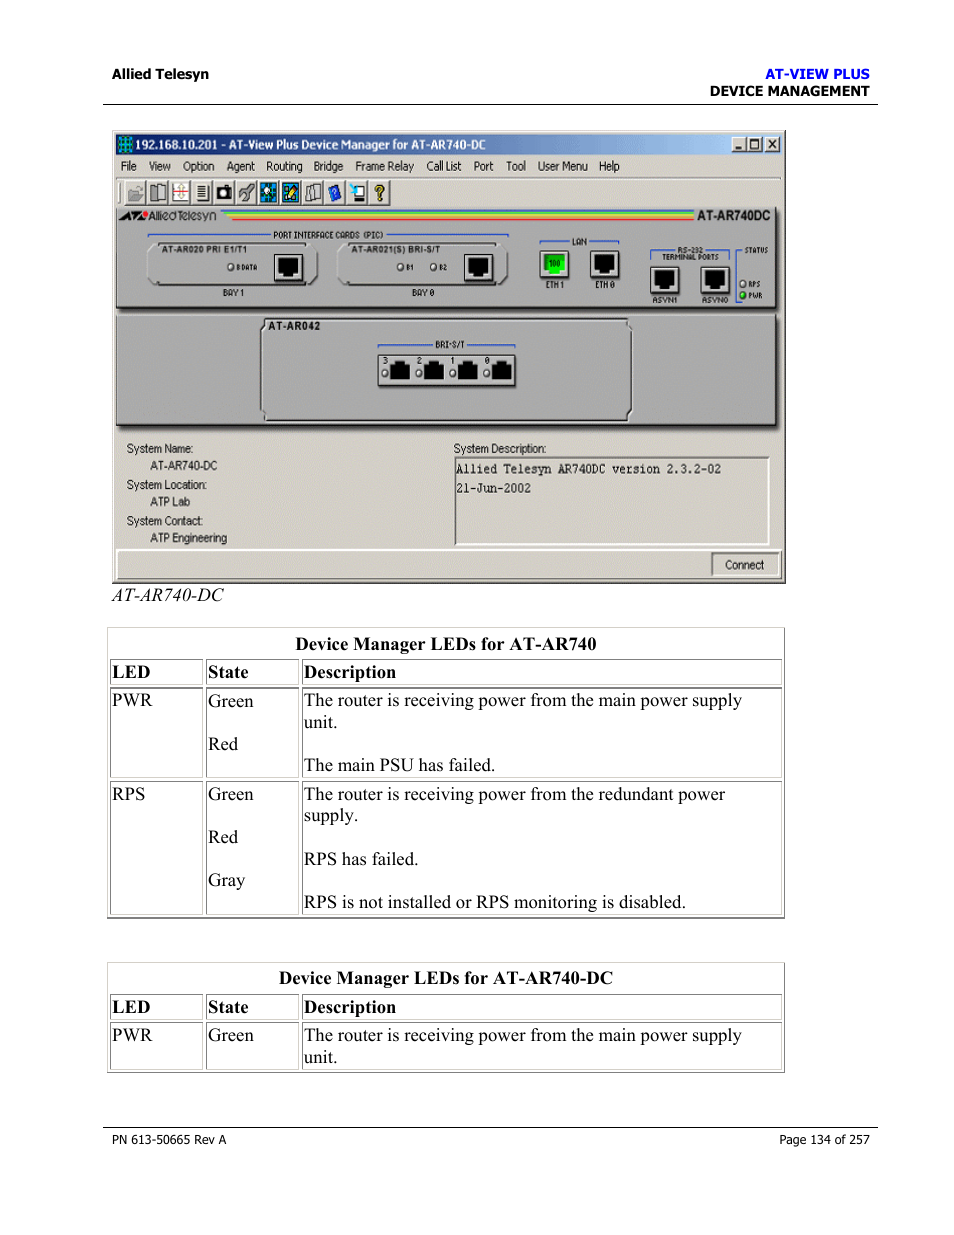Image resolution: width=954 pixels, height=1235 pixels.
Task: Click 'Device Manager LEDs for AT-AR740-DC' table title
Action: click(x=446, y=978)
